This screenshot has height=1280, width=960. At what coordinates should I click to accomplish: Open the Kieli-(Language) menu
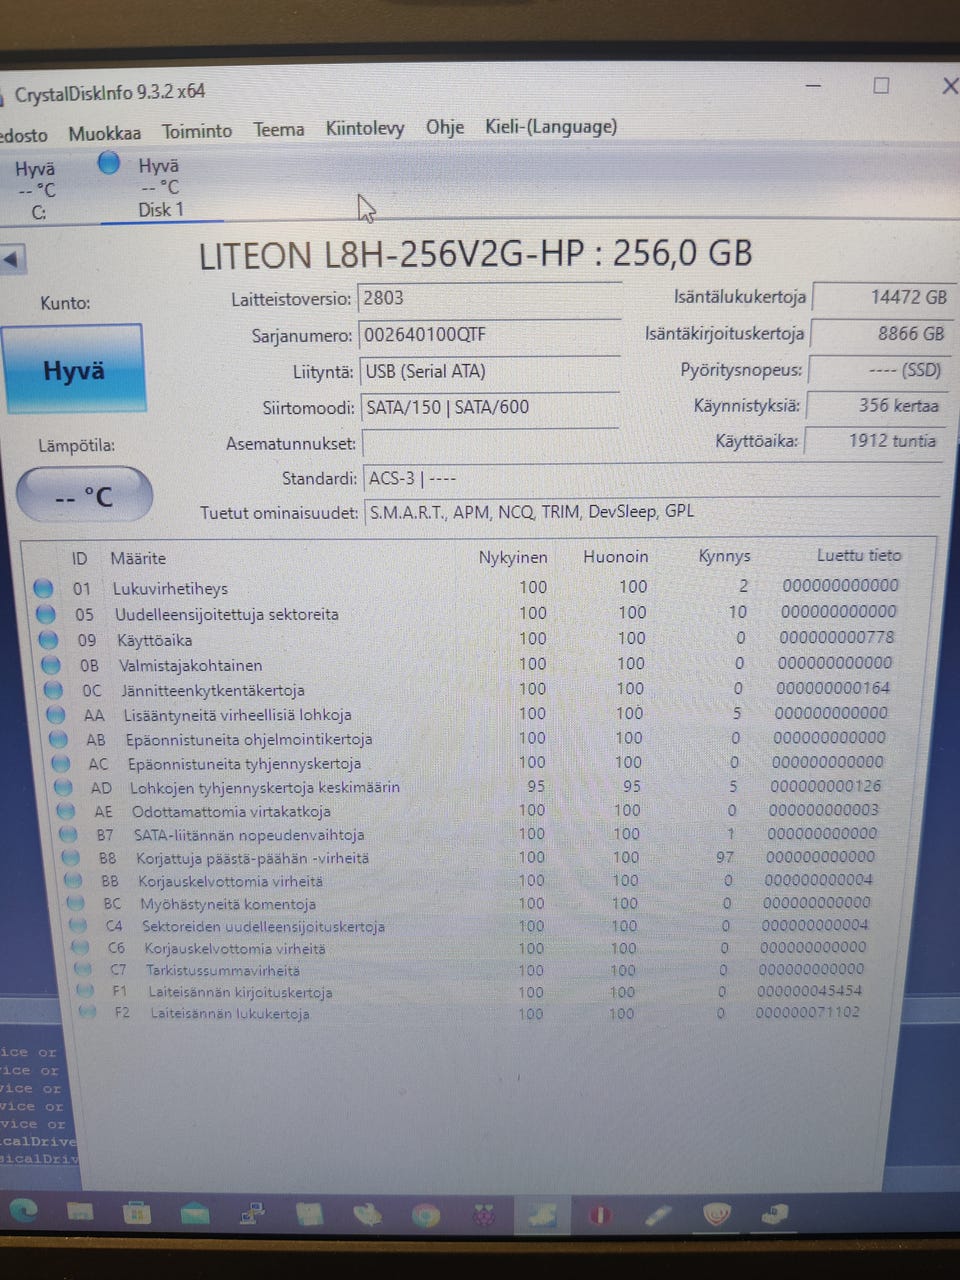click(x=551, y=126)
